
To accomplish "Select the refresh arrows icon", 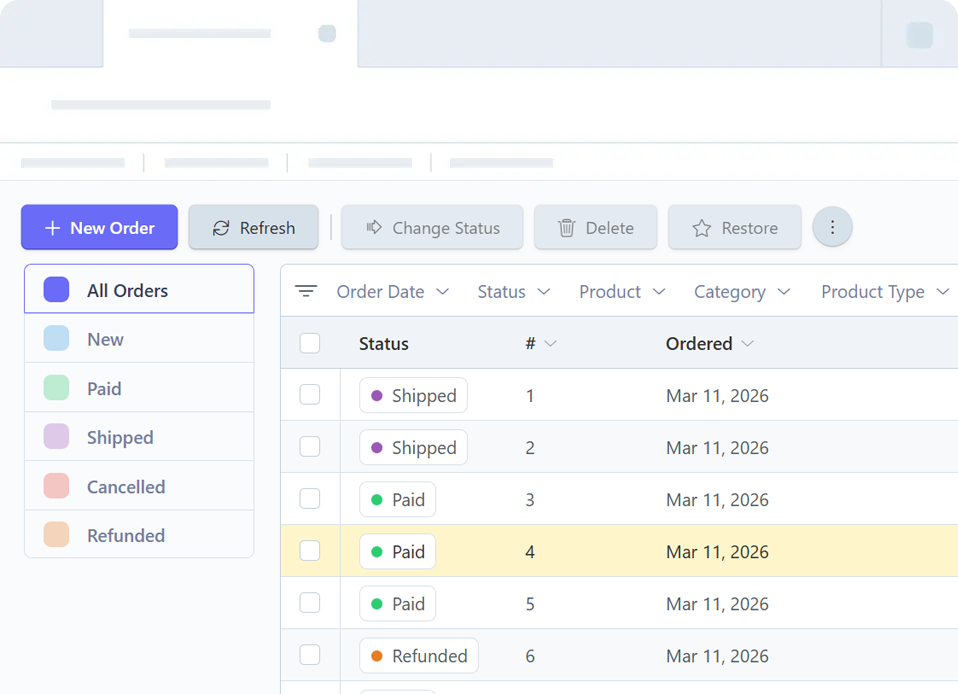I will tap(221, 227).
